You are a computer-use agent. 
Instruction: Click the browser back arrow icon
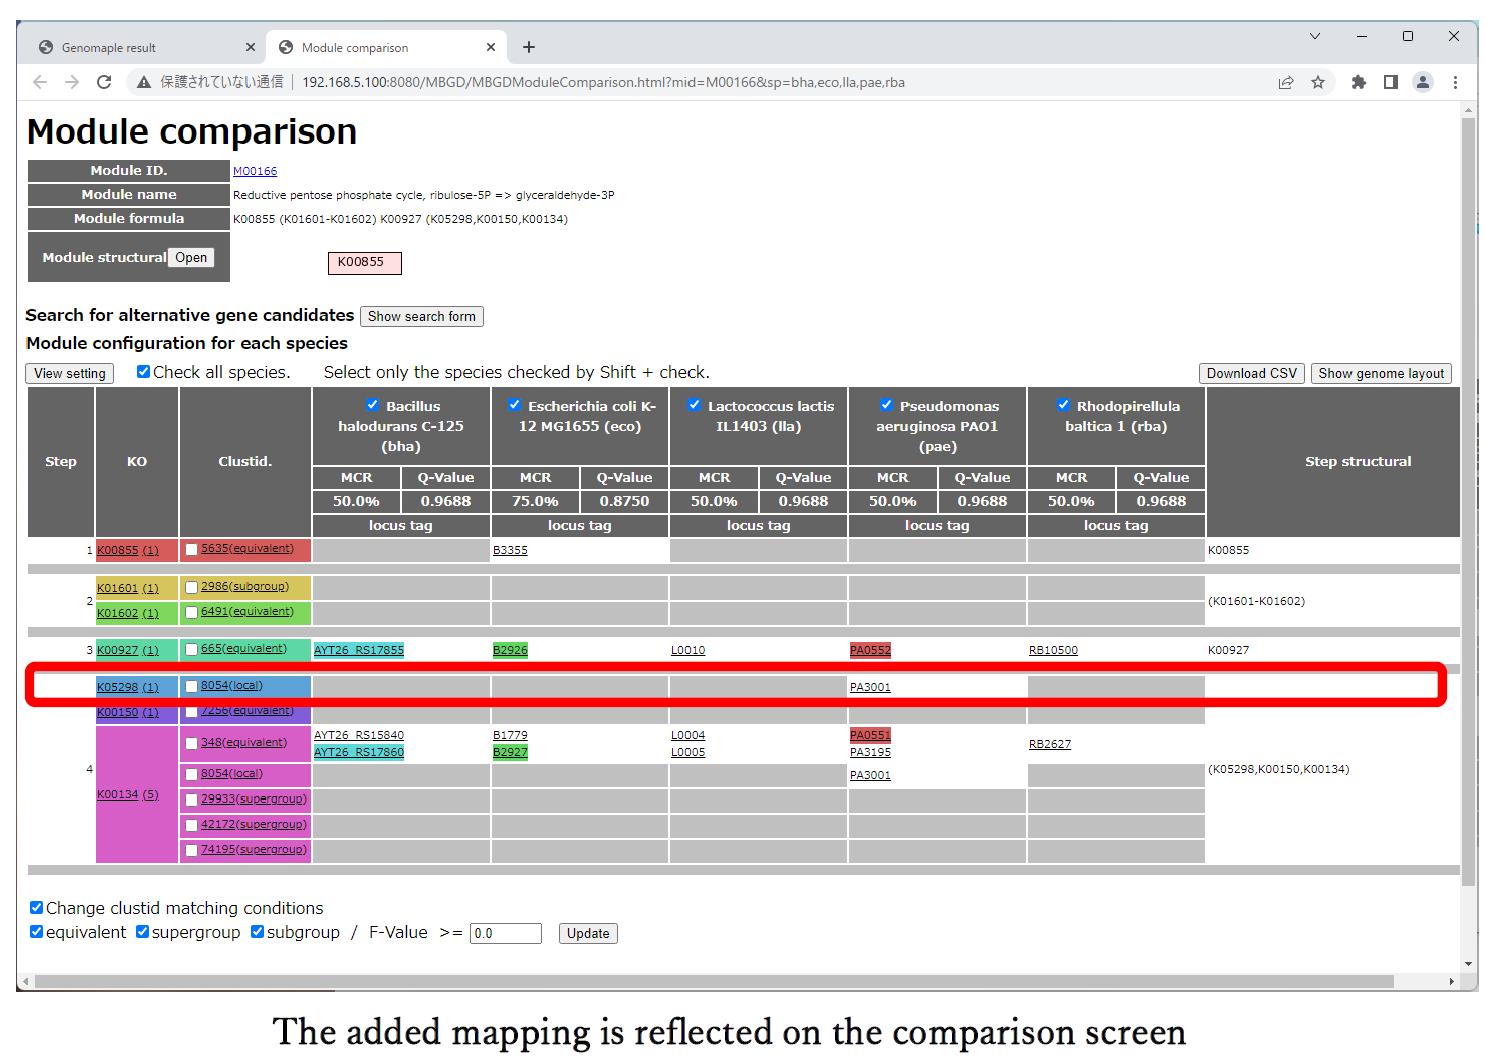click(x=40, y=82)
